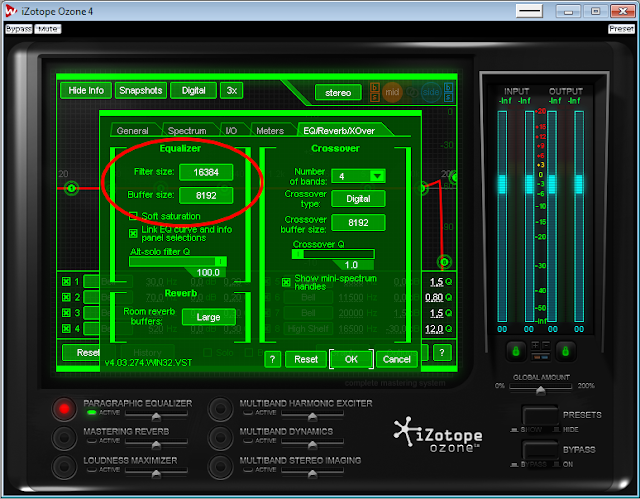The height and width of the screenshot is (499, 640).
Task: Open the Buffer size 8192 selector
Action: point(206,195)
